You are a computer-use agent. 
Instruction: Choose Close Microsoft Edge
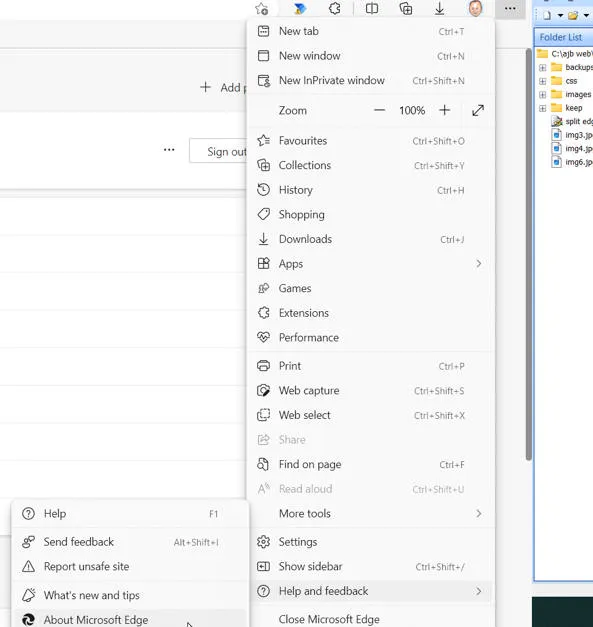point(371,619)
